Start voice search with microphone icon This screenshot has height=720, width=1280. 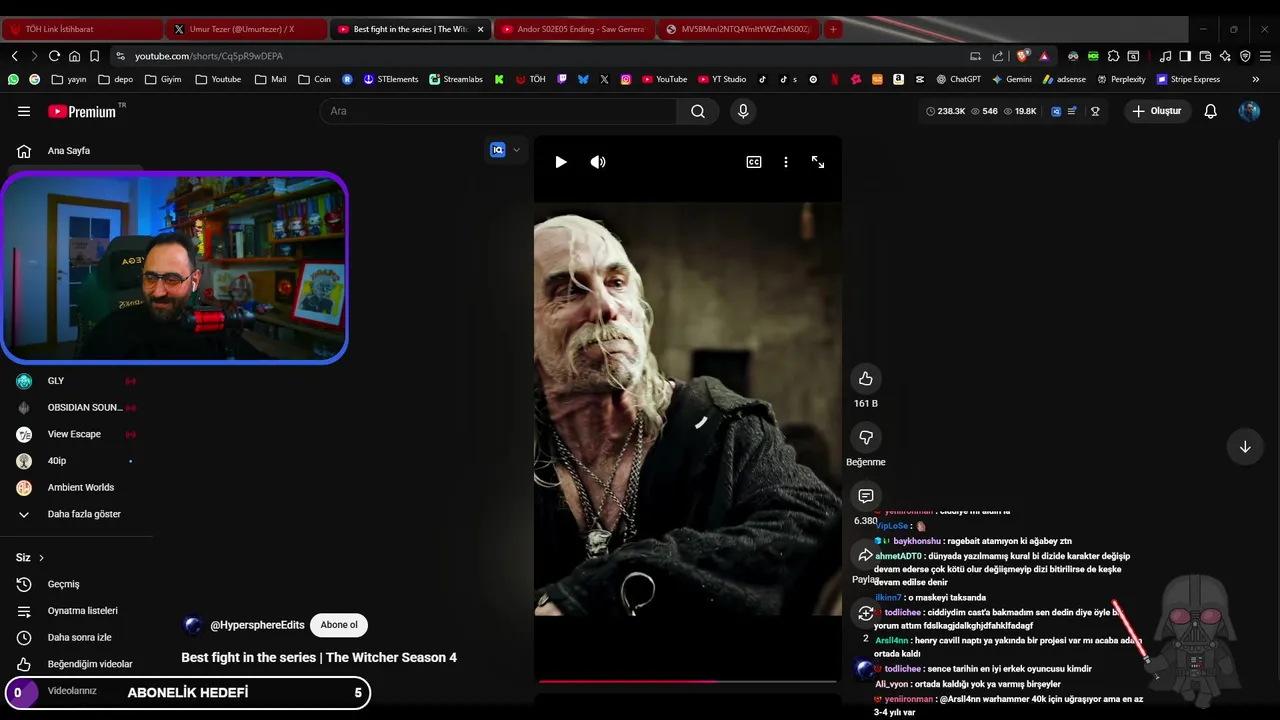click(x=743, y=111)
